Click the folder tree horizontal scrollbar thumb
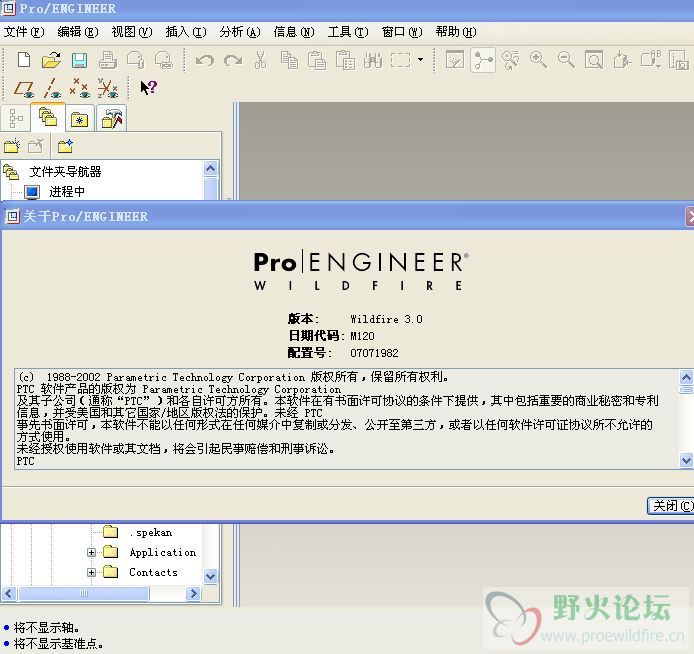The image size is (694, 654). click(83, 593)
